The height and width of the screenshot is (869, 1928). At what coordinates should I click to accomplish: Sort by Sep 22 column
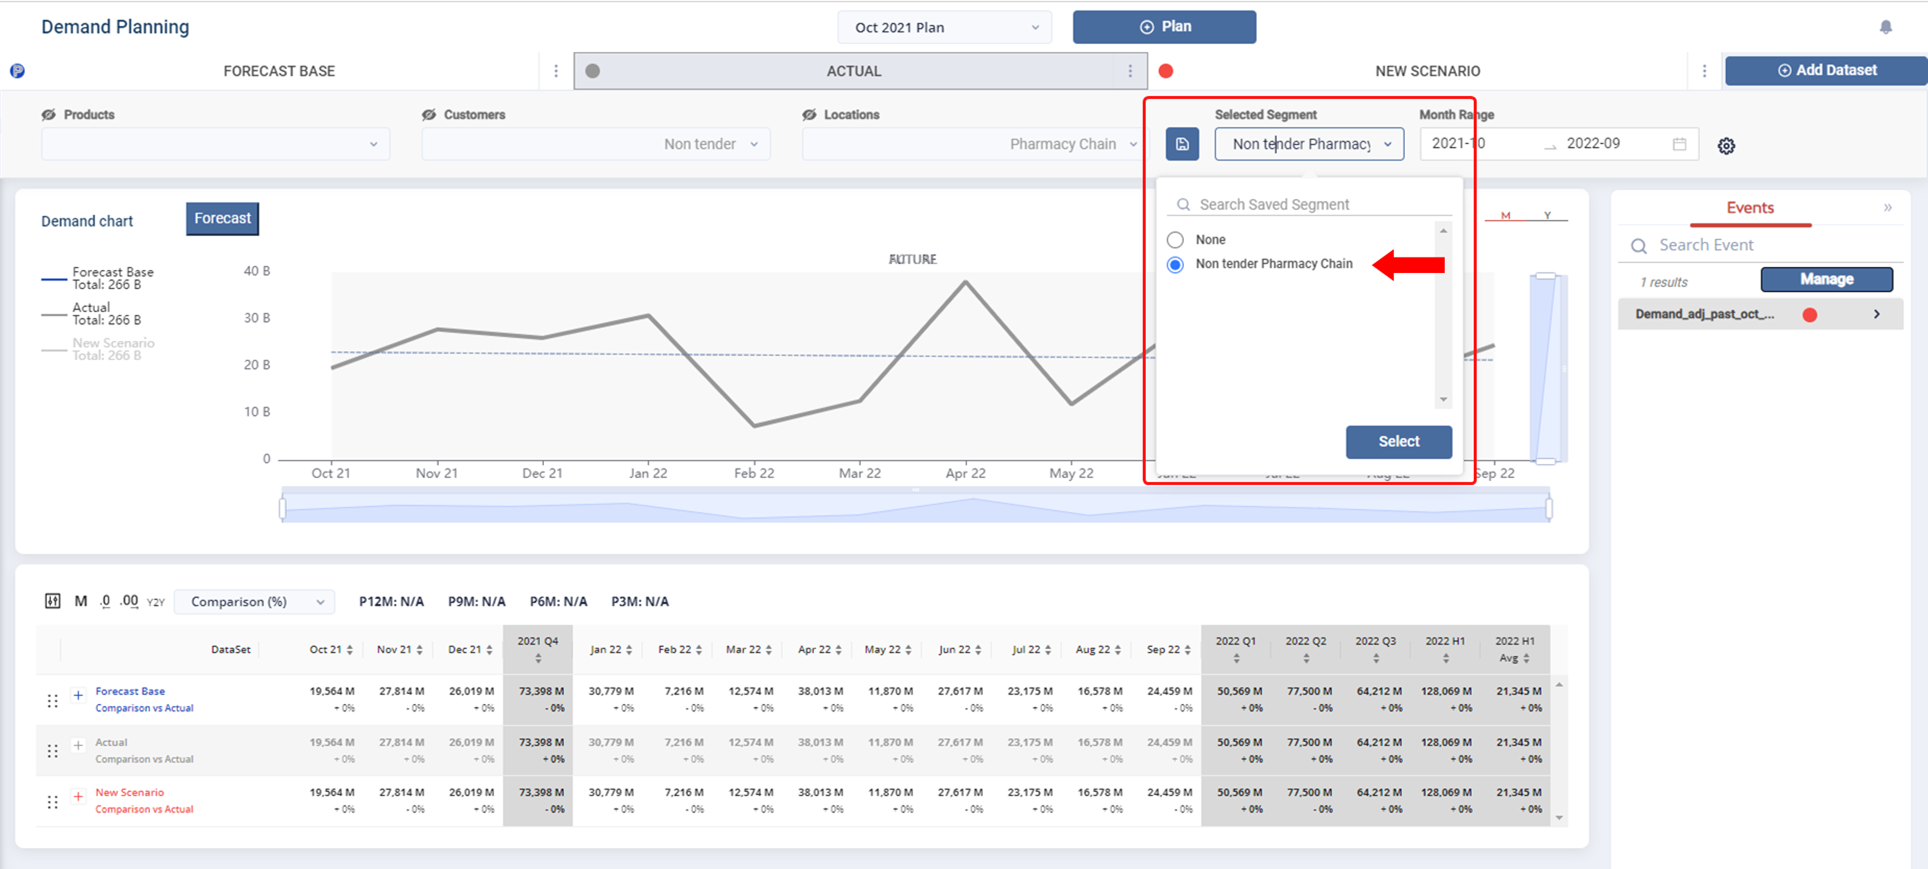1187,650
